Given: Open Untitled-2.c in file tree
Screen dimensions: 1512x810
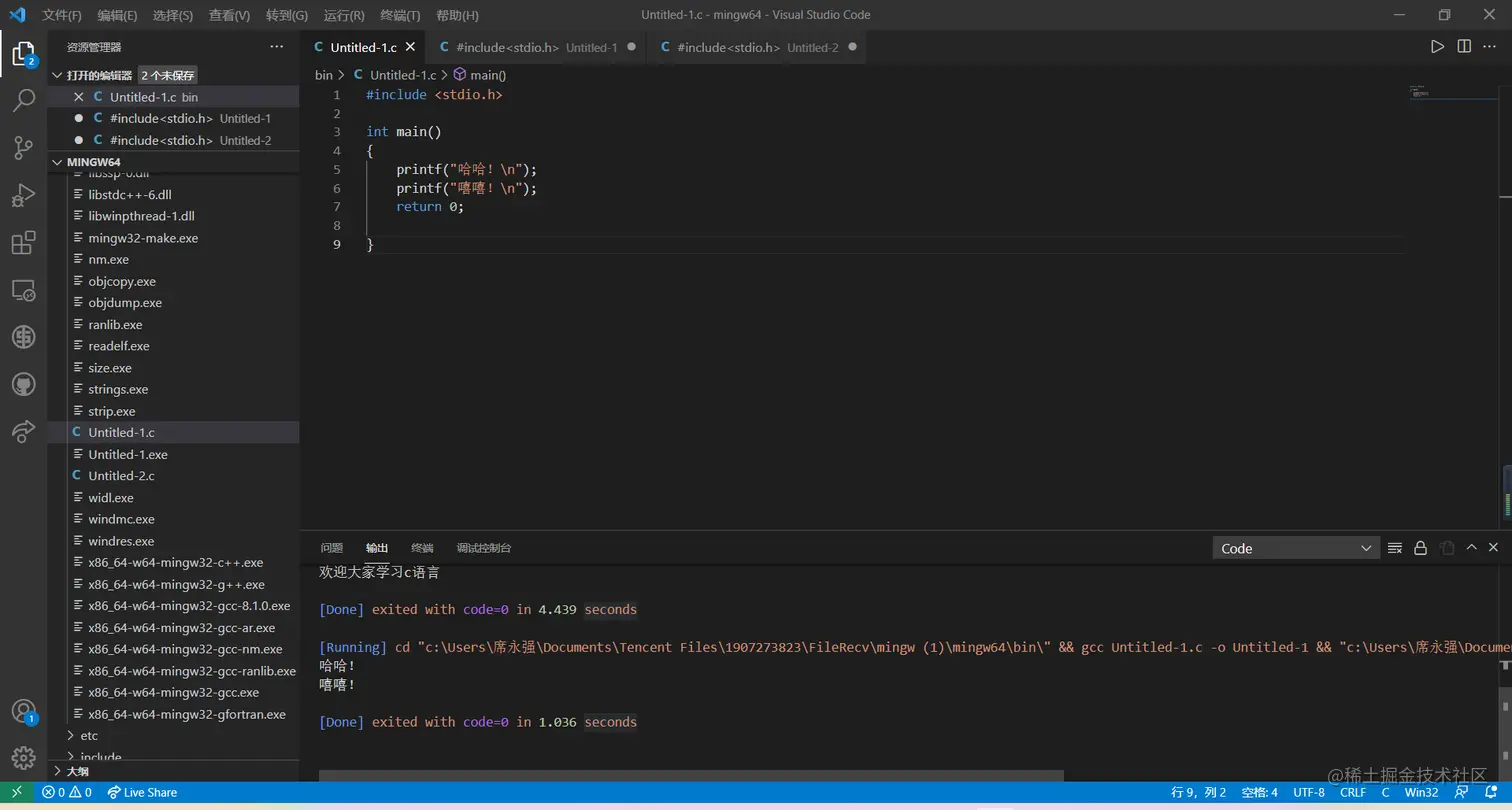Looking at the screenshot, I should coord(174,476).
